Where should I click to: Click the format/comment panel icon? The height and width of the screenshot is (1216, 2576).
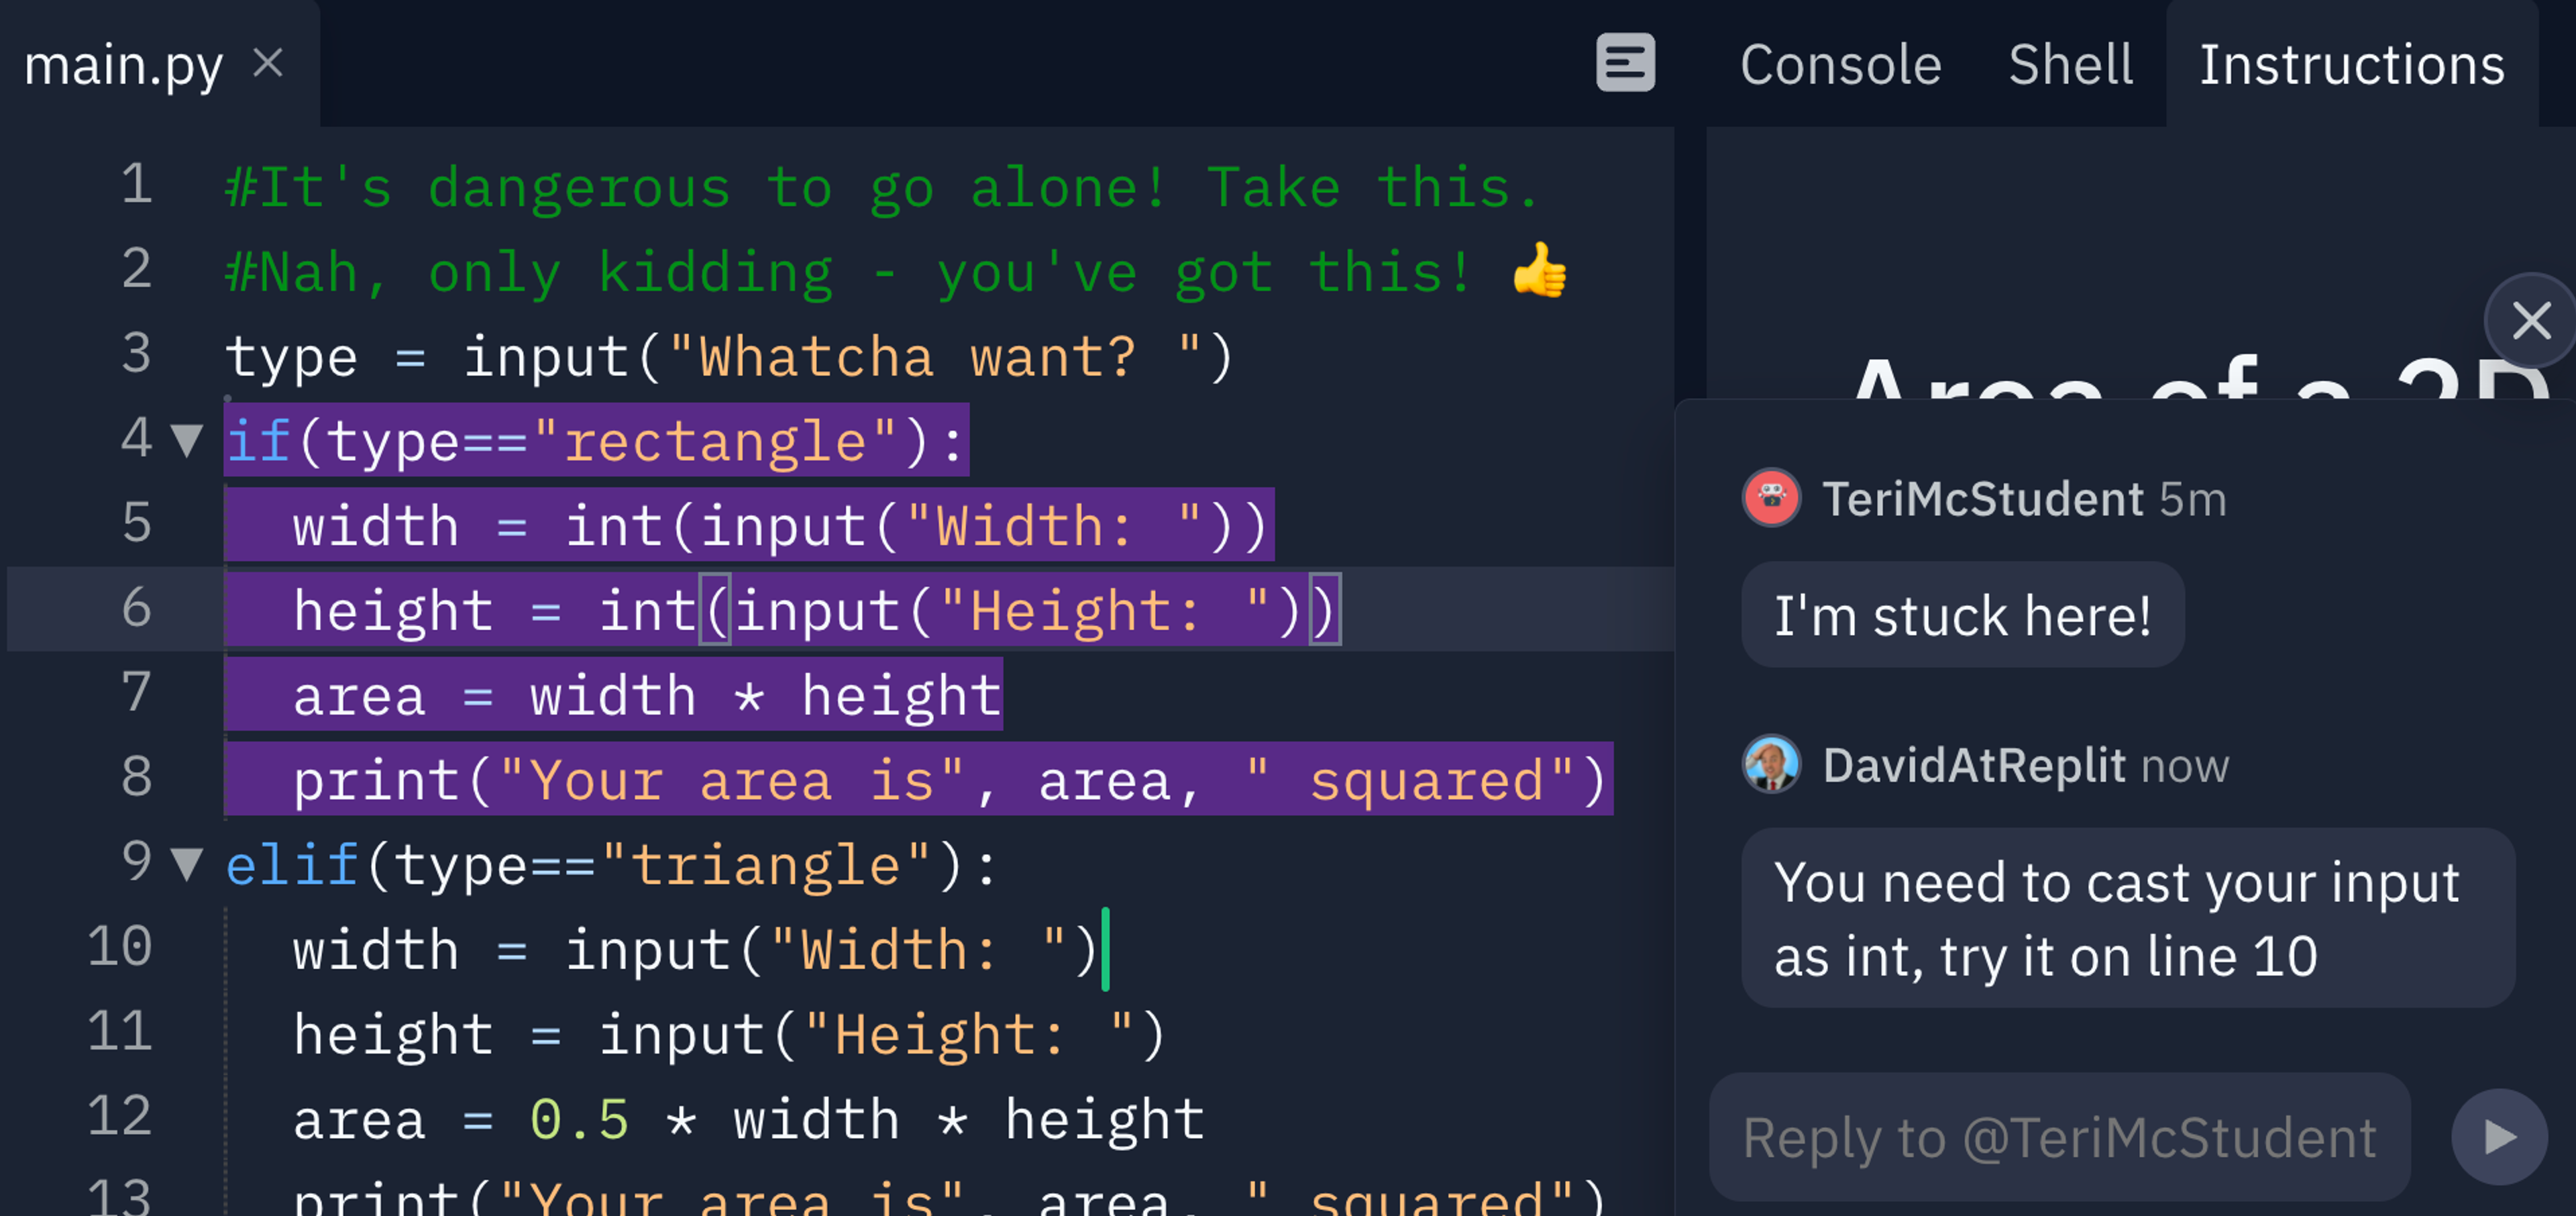[1625, 63]
